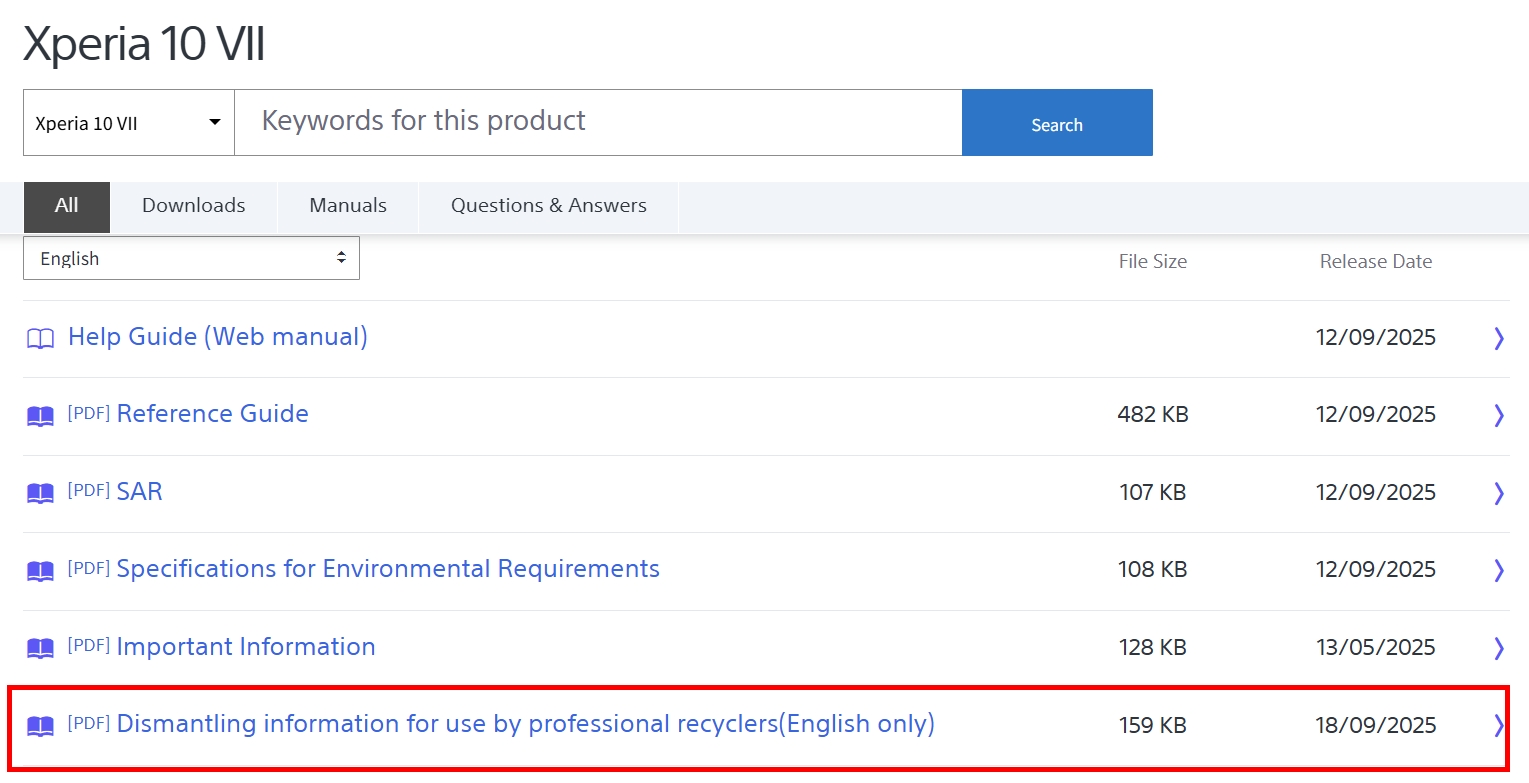Open the Important Information PDF link
This screenshot has height=783, width=1529.
point(246,647)
